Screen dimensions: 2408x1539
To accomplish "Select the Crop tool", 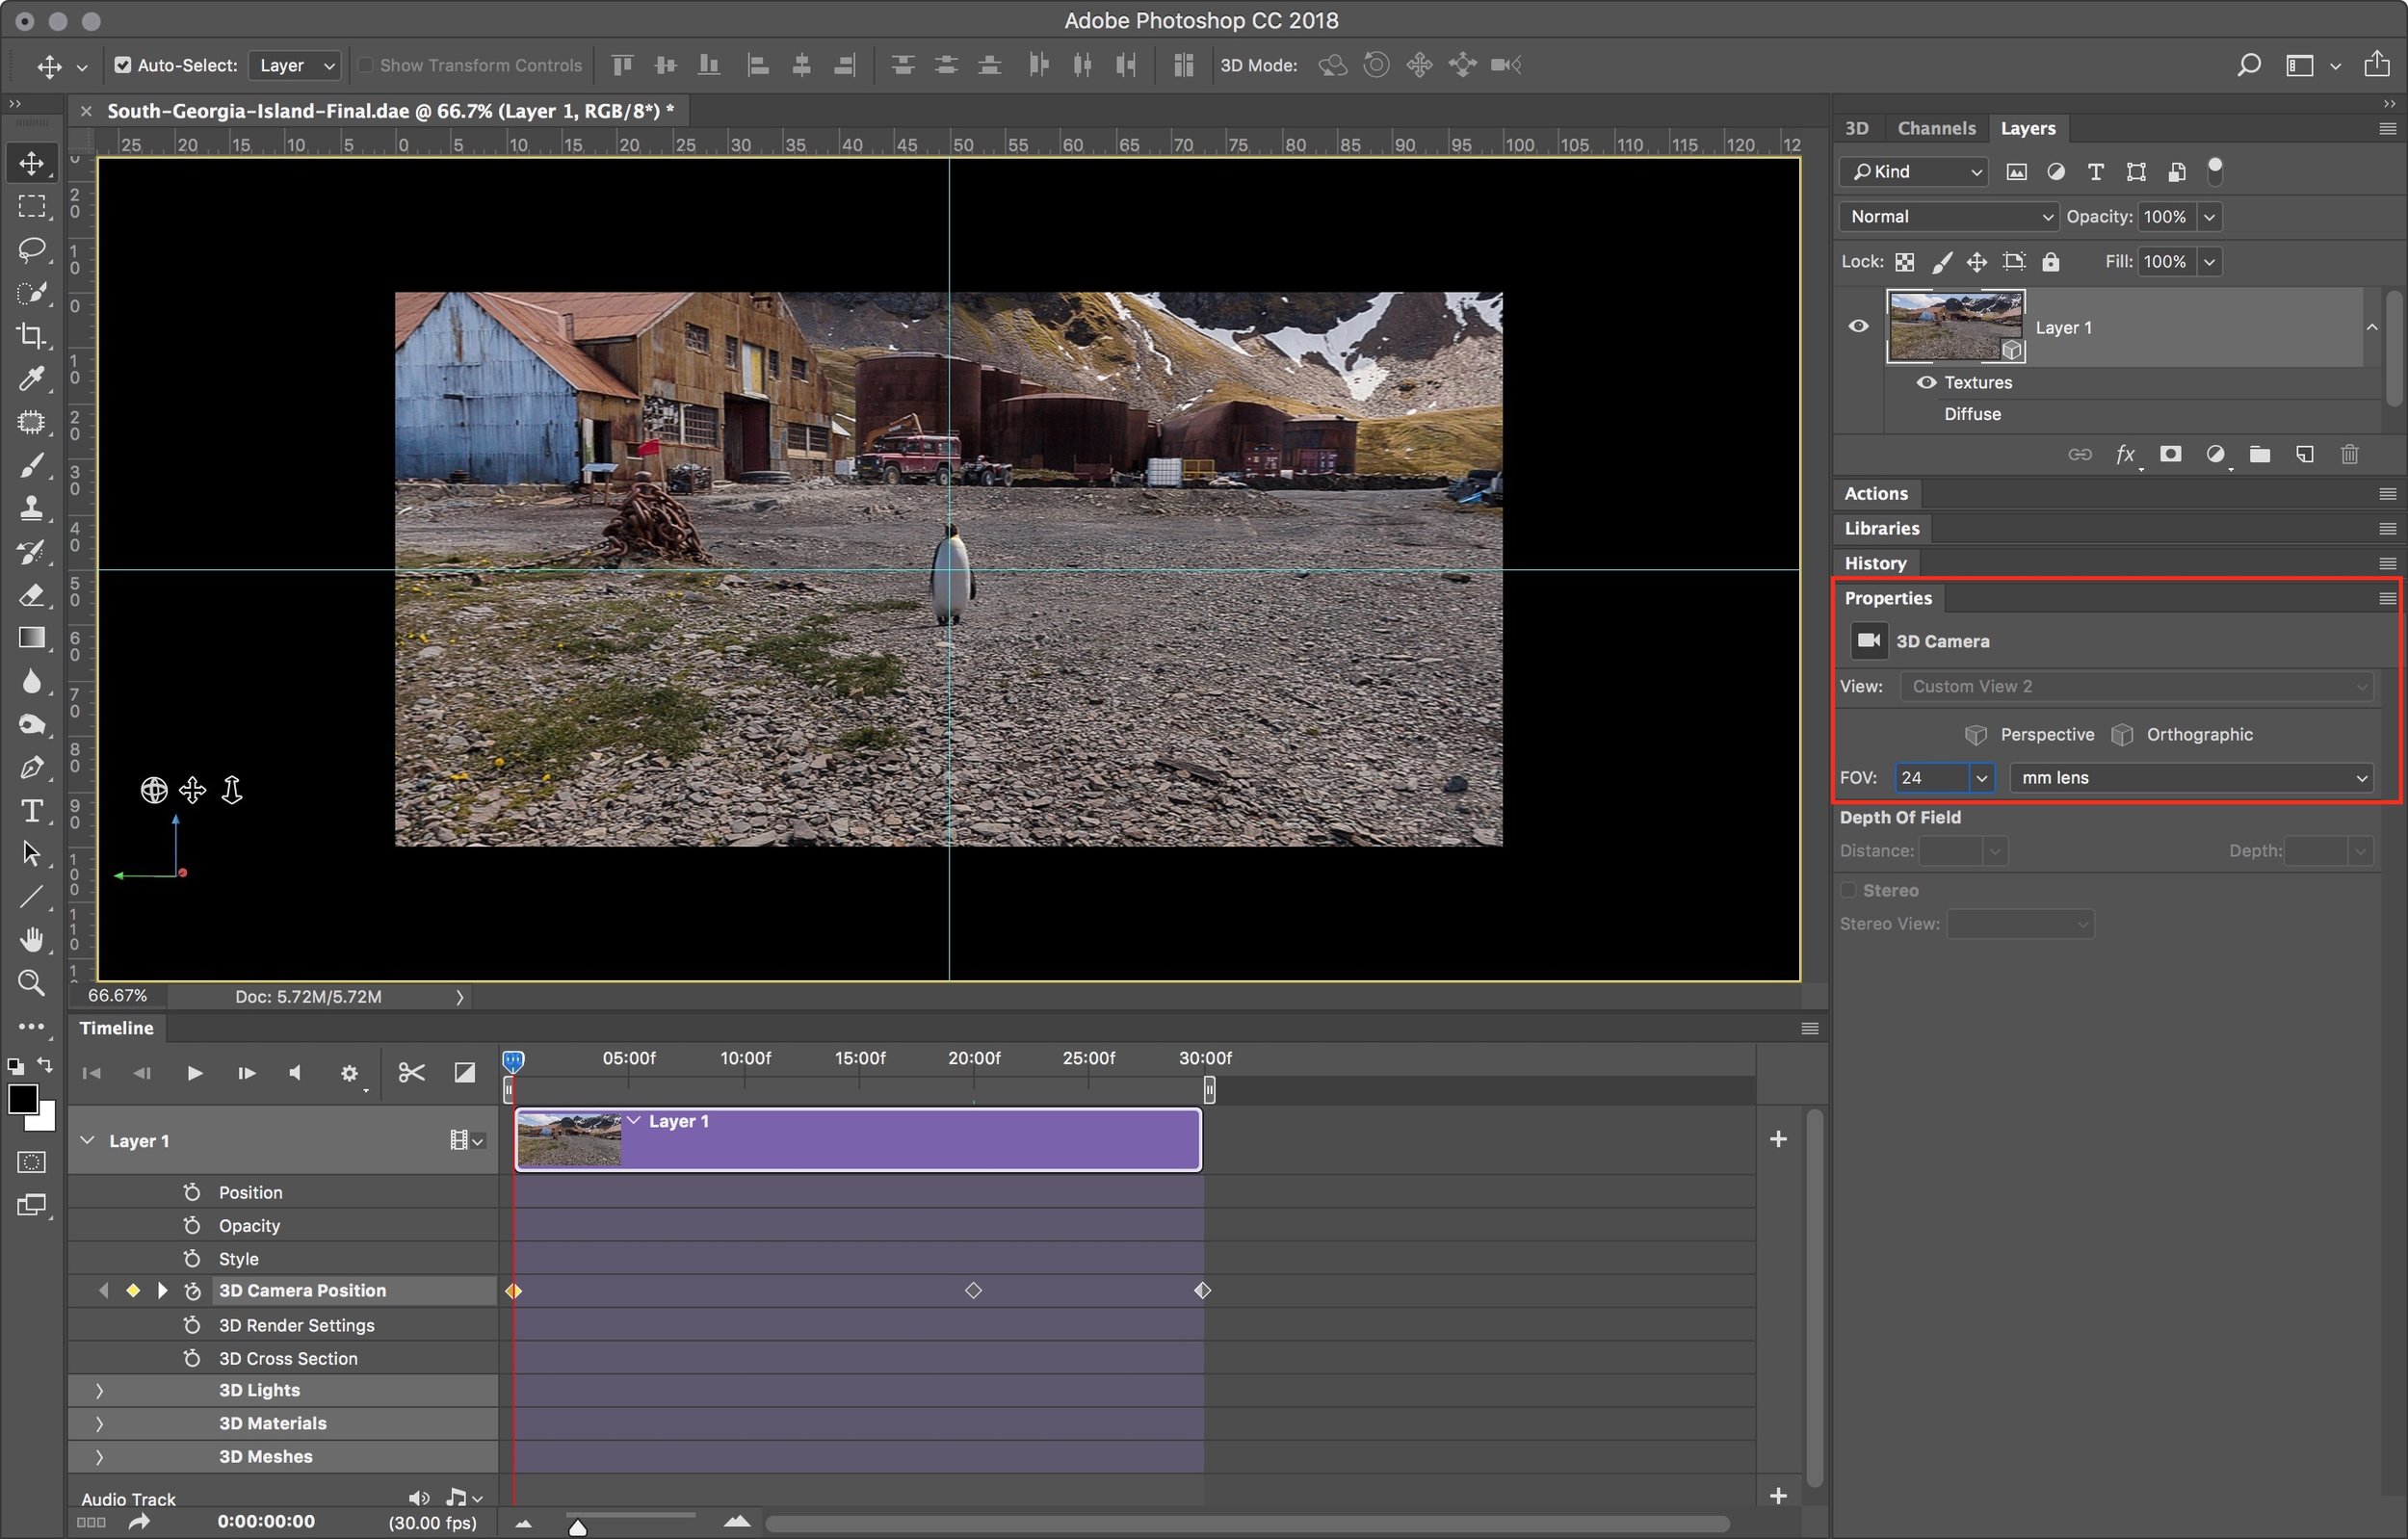I will (31, 336).
